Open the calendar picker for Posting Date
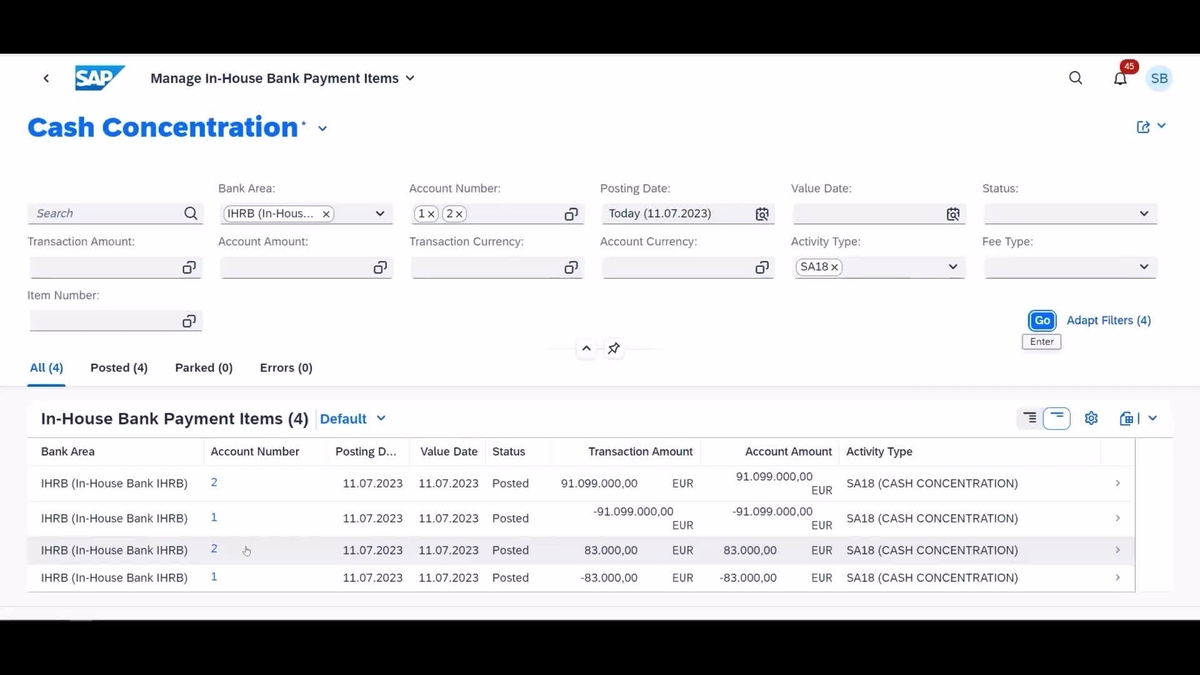This screenshot has height=675, width=1200. click(x=761, y=213)
